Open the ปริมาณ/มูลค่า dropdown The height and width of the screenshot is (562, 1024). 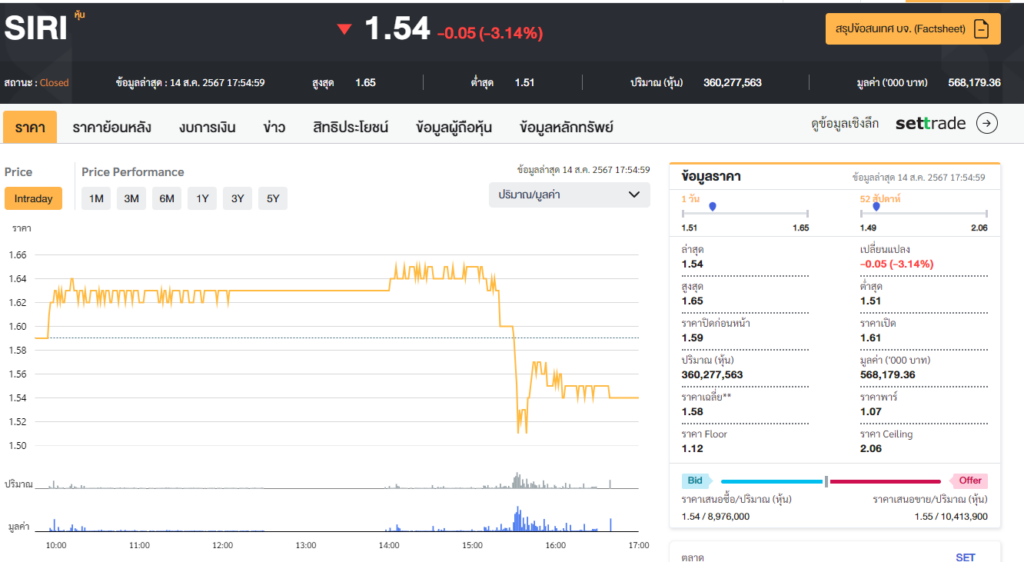click(x=569, y=195)
